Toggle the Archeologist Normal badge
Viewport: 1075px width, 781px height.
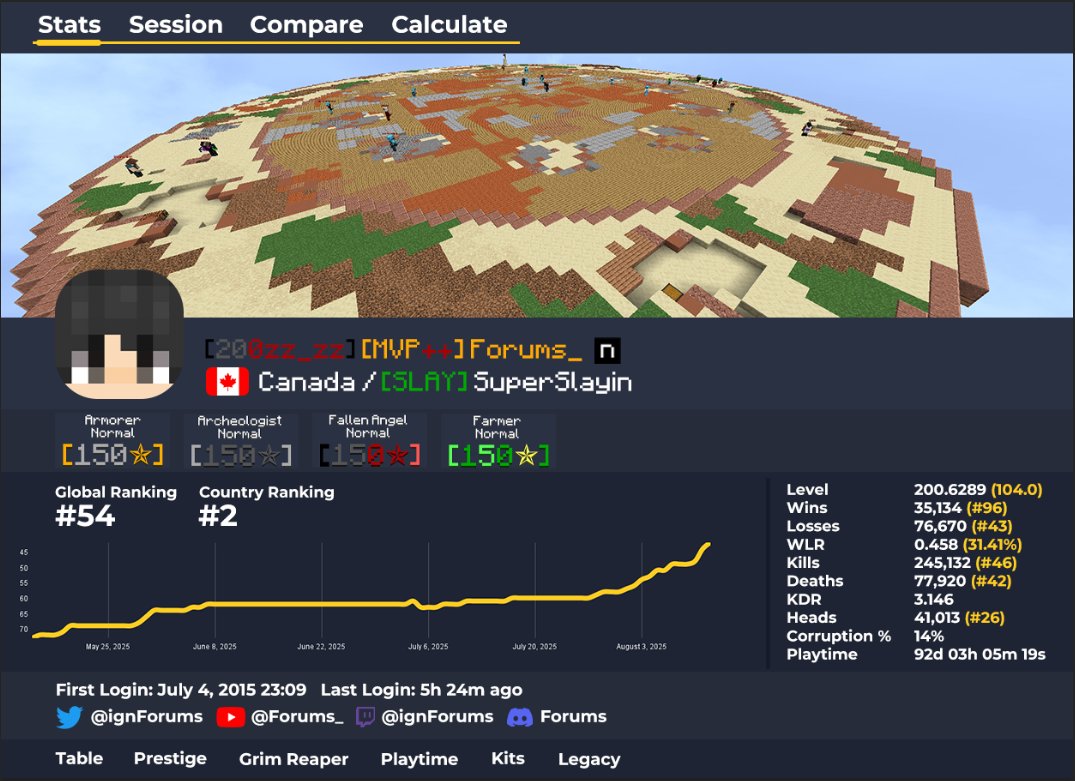click(x=241, y=438)
